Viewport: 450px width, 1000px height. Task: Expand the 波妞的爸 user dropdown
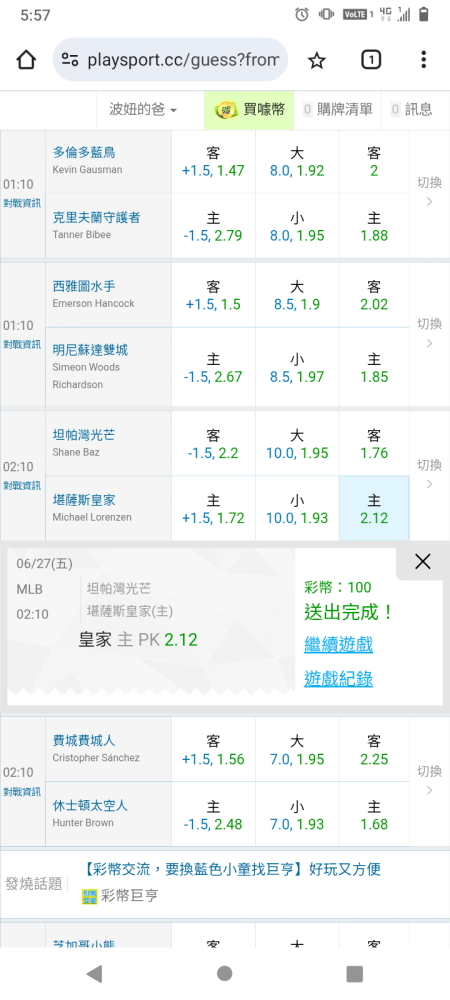[143, 110]
